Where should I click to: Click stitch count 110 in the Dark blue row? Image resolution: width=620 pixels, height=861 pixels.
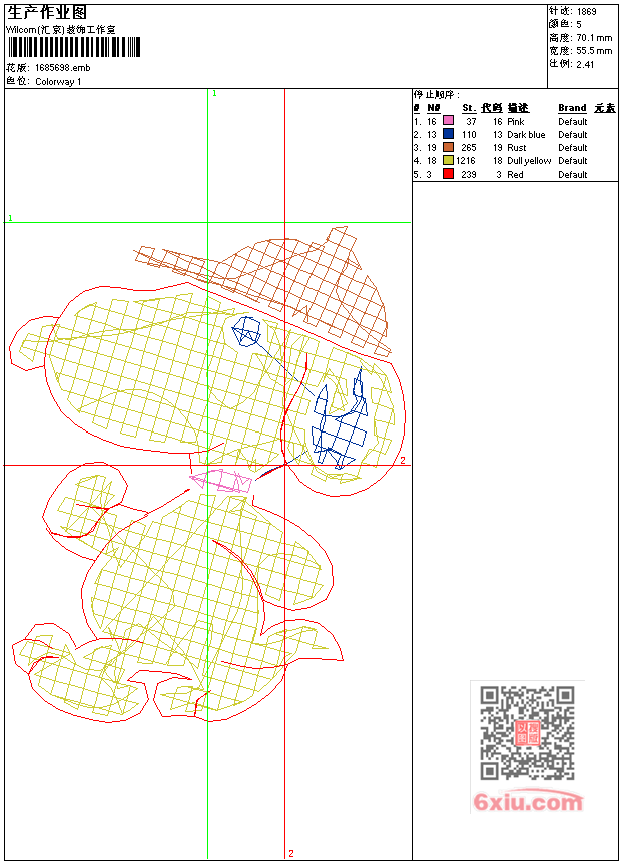[x=468, y=135]
